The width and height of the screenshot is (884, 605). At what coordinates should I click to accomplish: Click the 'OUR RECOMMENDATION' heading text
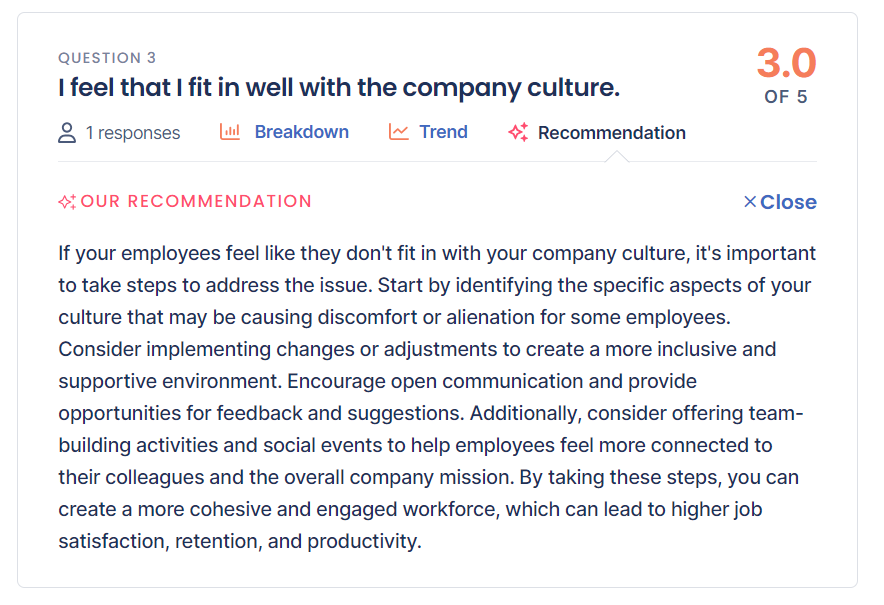[x=196, y=201]
